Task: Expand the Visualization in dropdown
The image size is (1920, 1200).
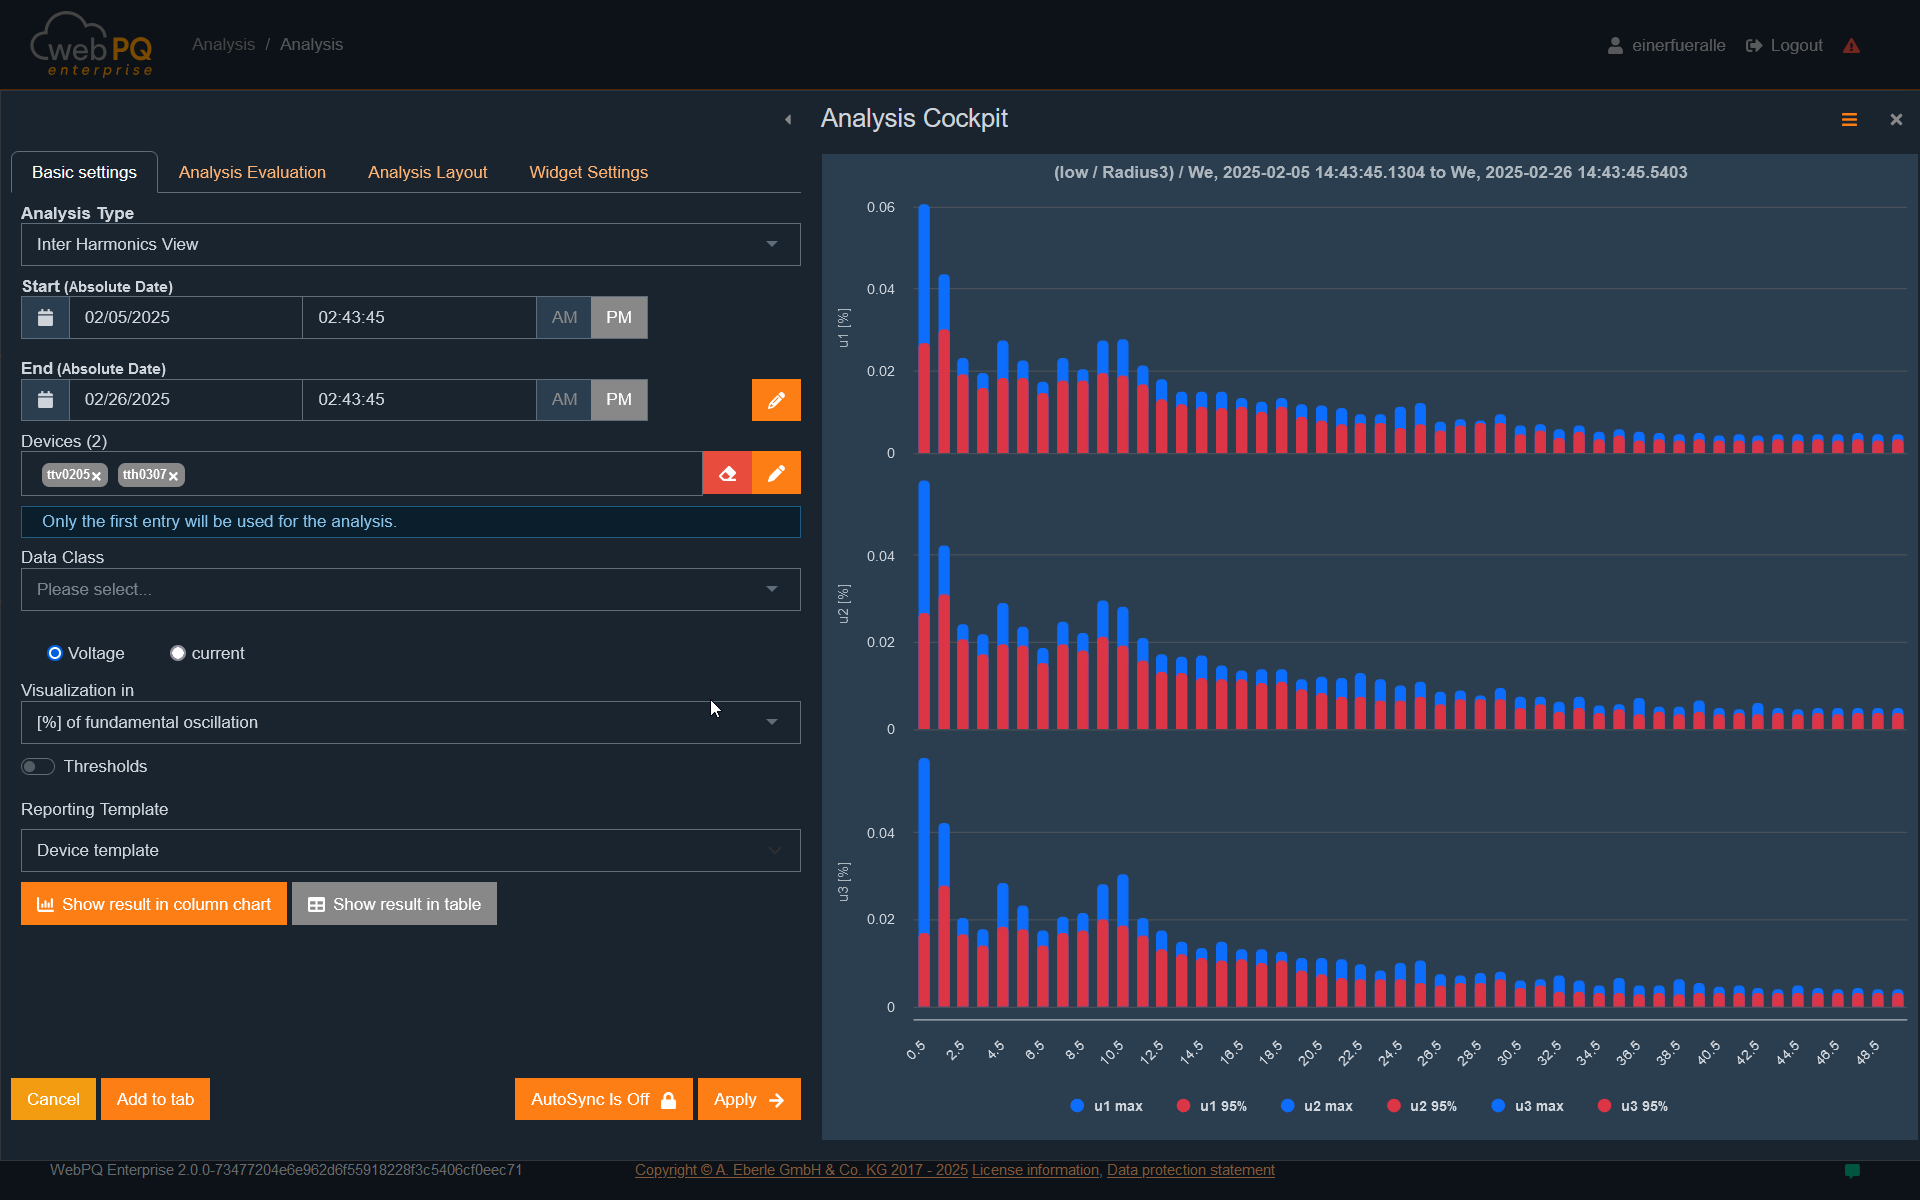Action: click(x=410, y=722)
